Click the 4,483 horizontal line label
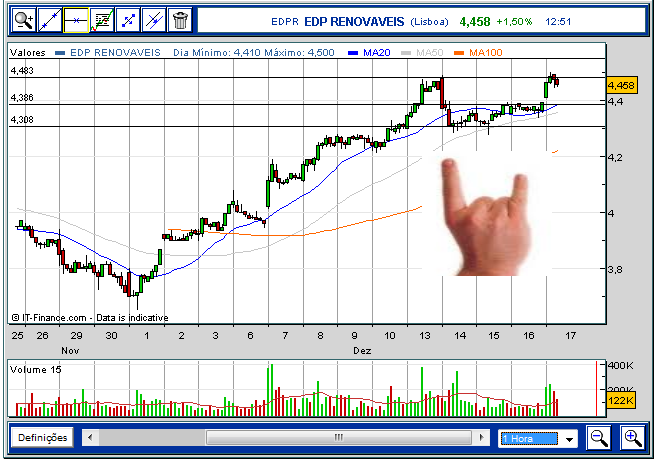The width and height of the screenshot is (657, 461). [x=22, y=71]
